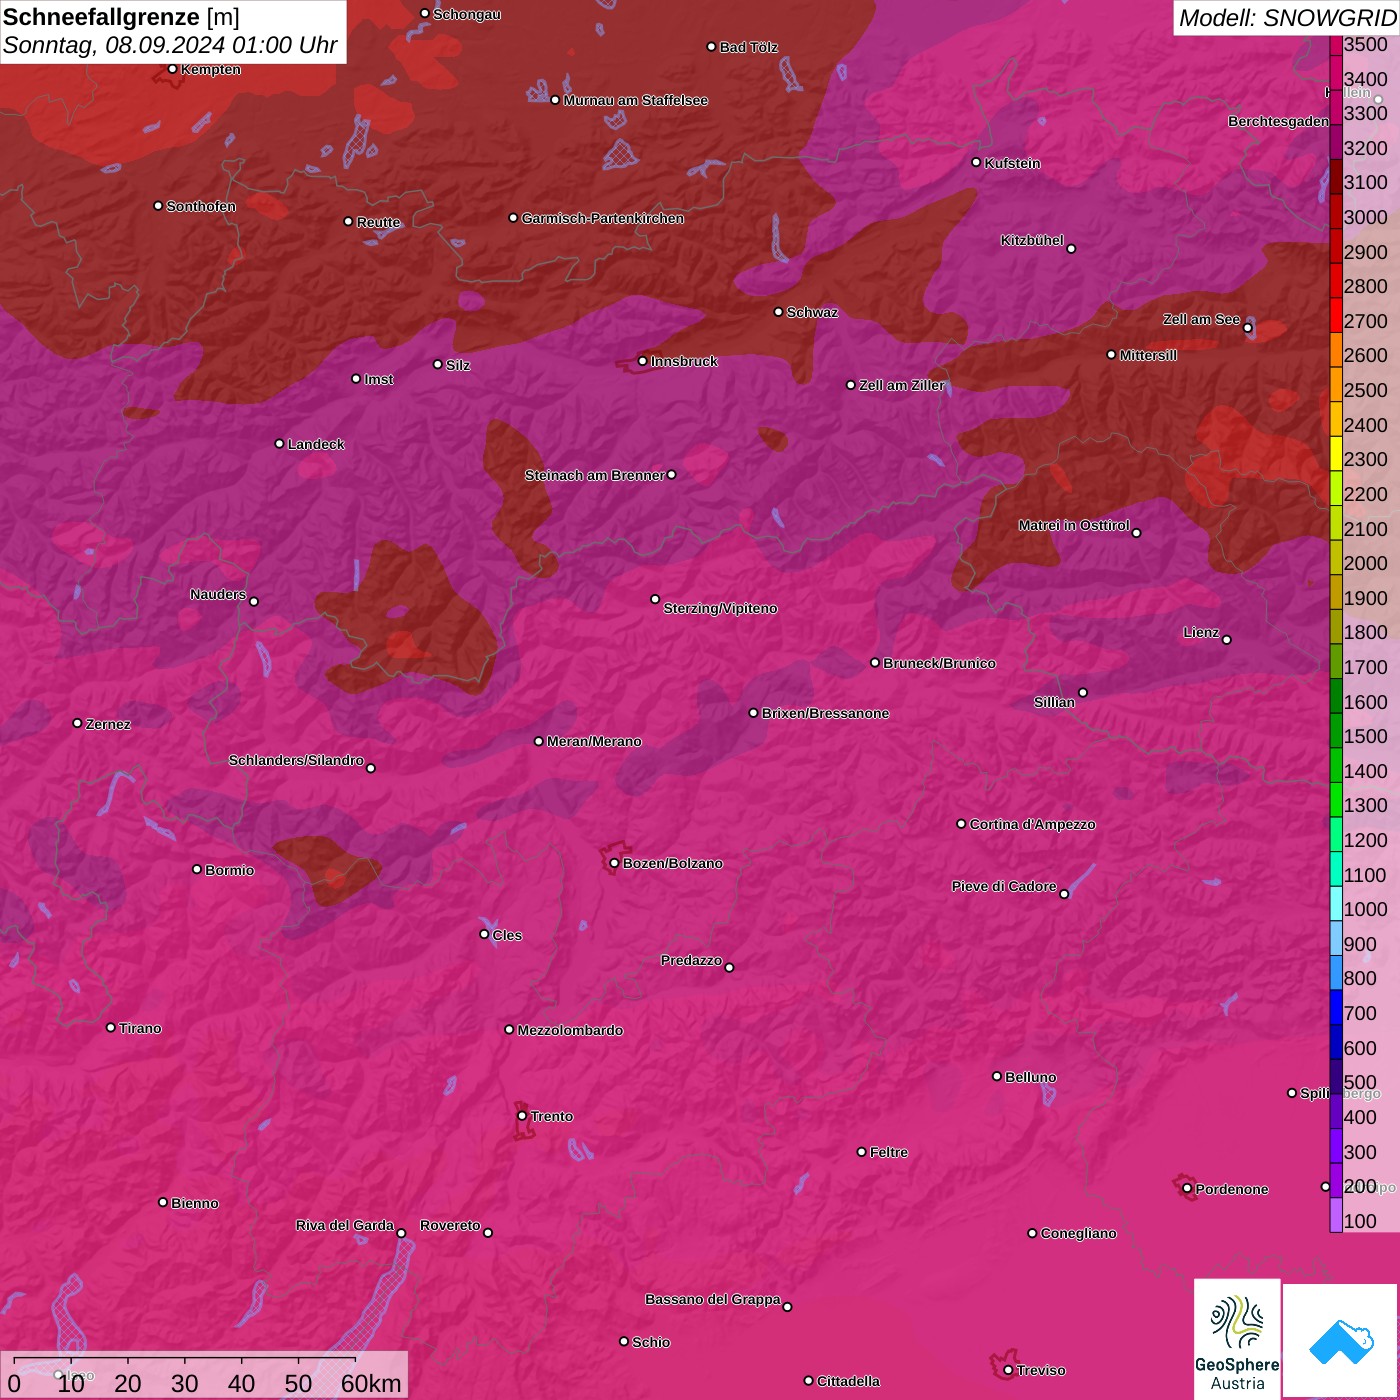
Task: Click the 'Conegliano' label
Action: pyautogui.click(x=1079, y=1233)
